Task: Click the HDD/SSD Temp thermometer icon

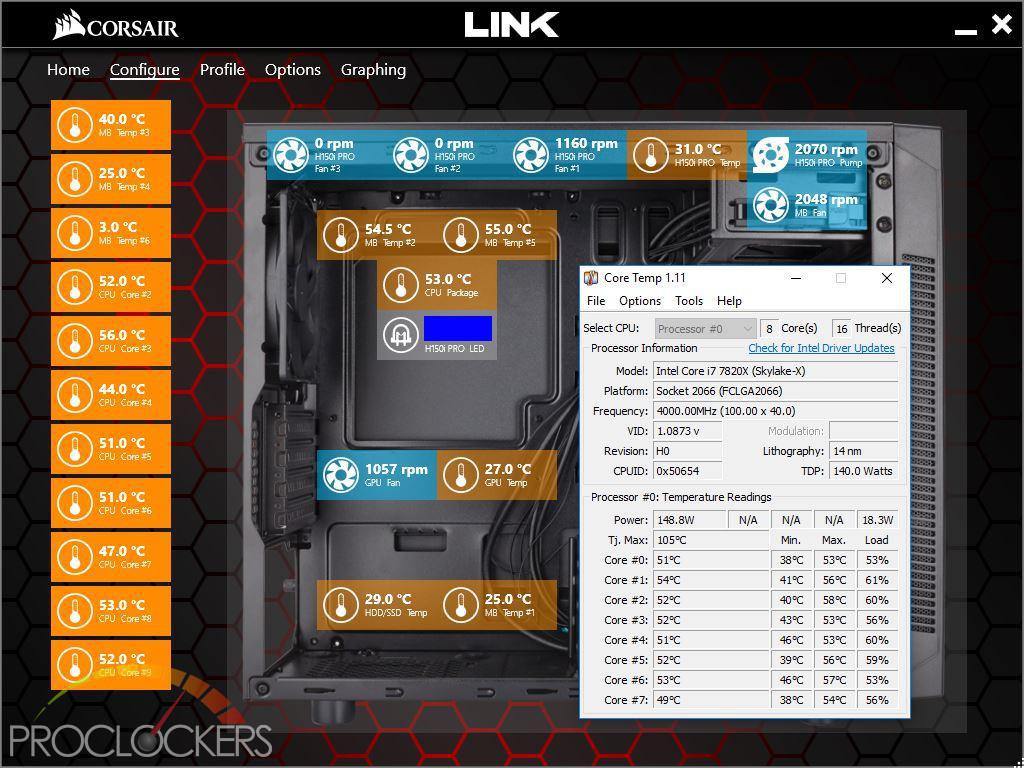Action: pyautogui.click(x=340, y=605)
